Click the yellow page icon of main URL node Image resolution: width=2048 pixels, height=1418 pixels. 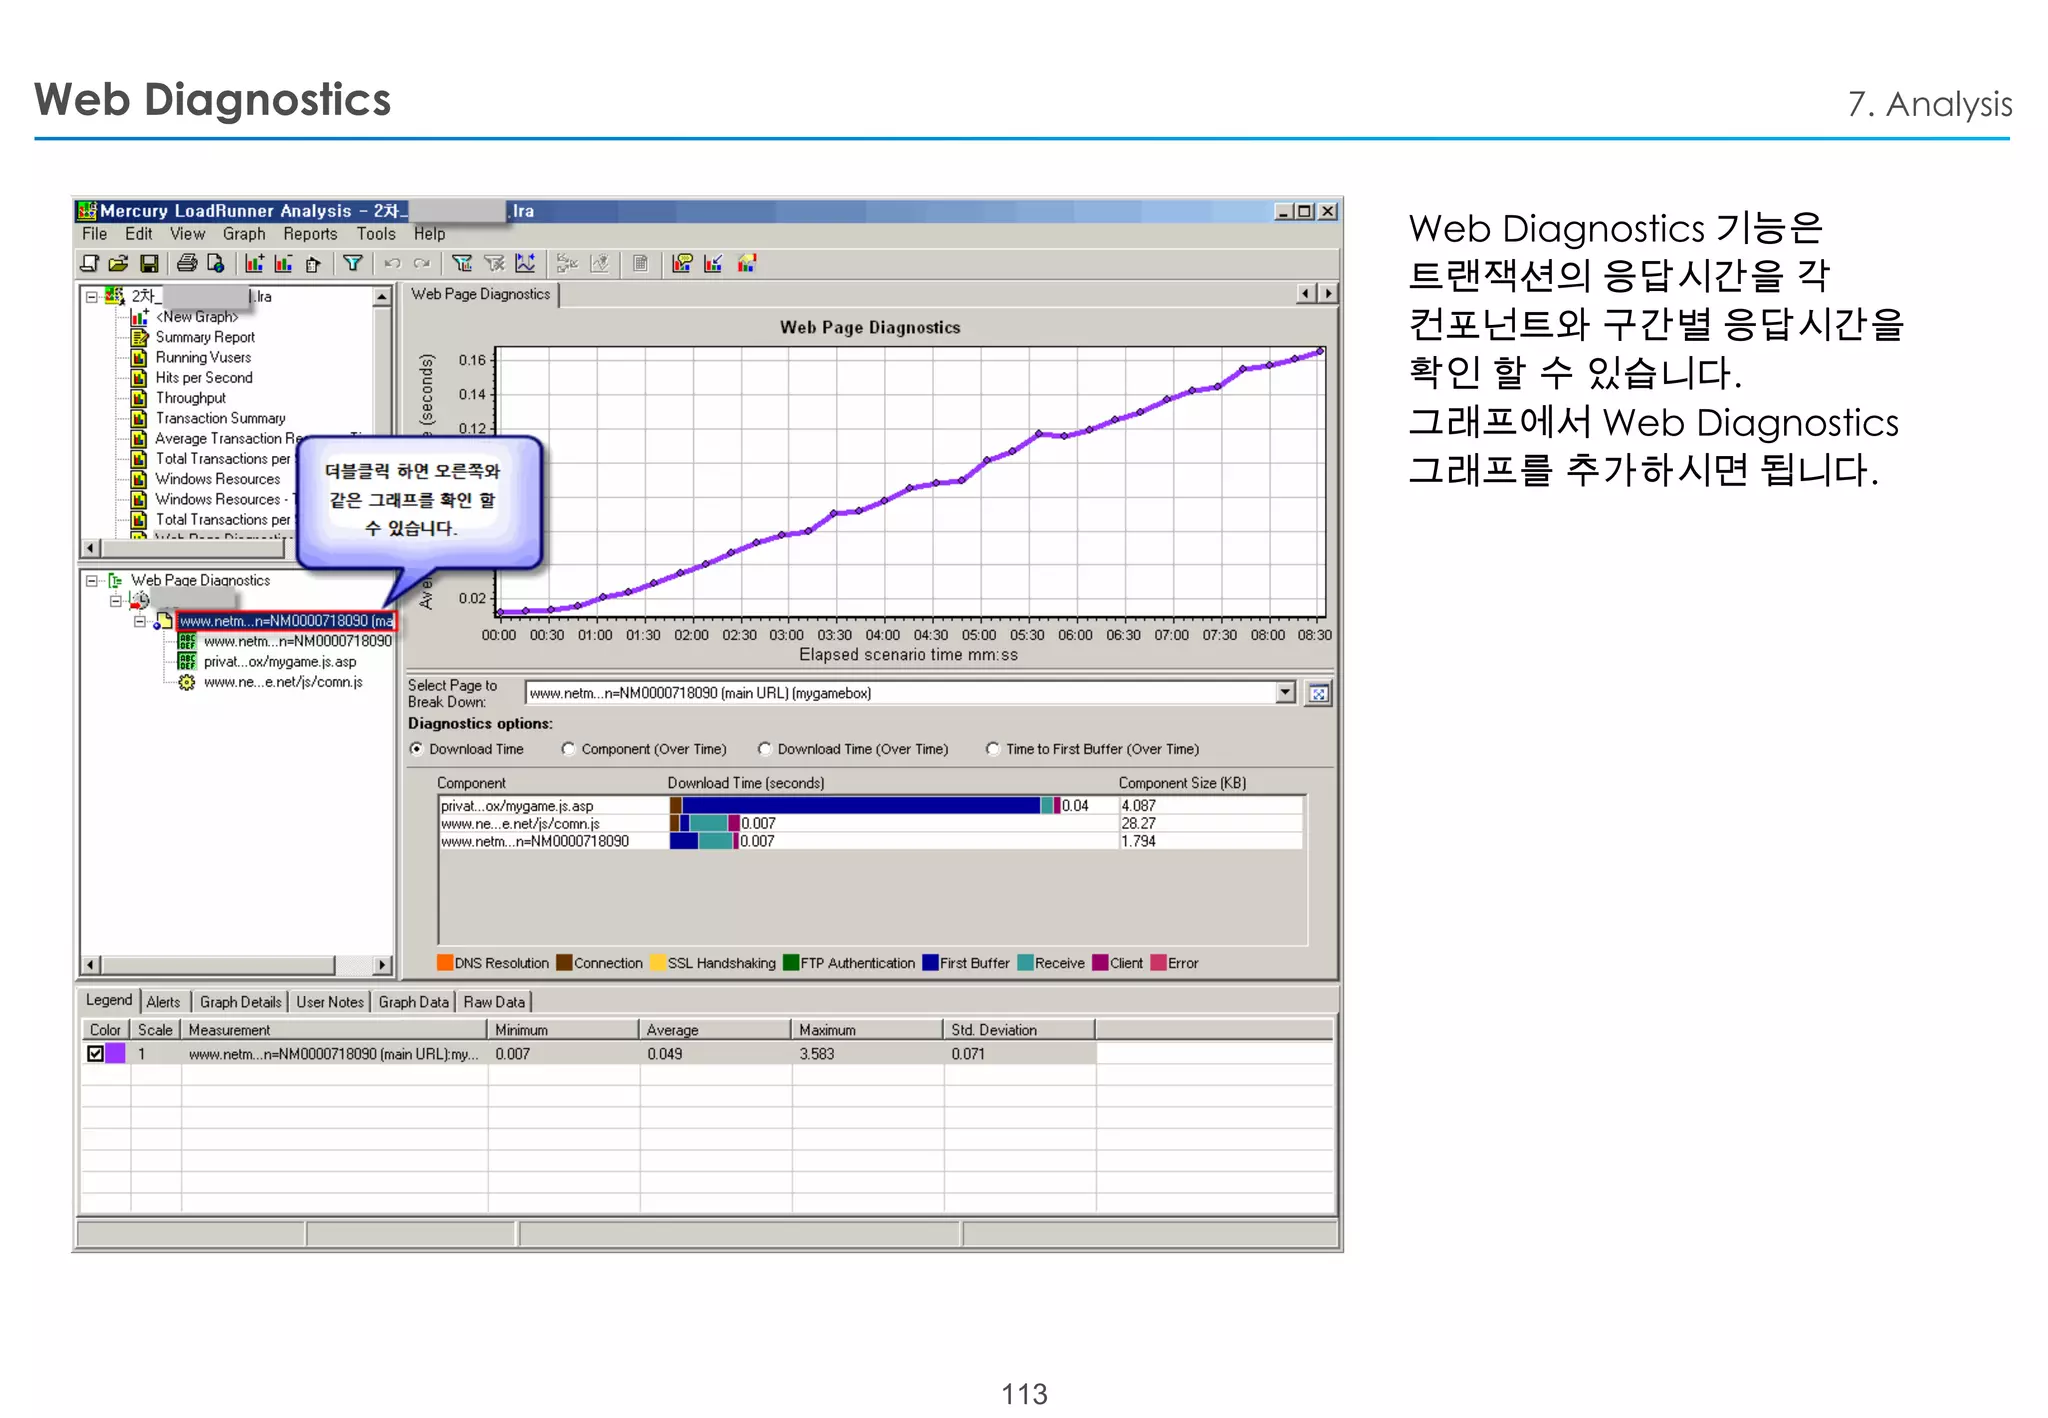[164, 621]
